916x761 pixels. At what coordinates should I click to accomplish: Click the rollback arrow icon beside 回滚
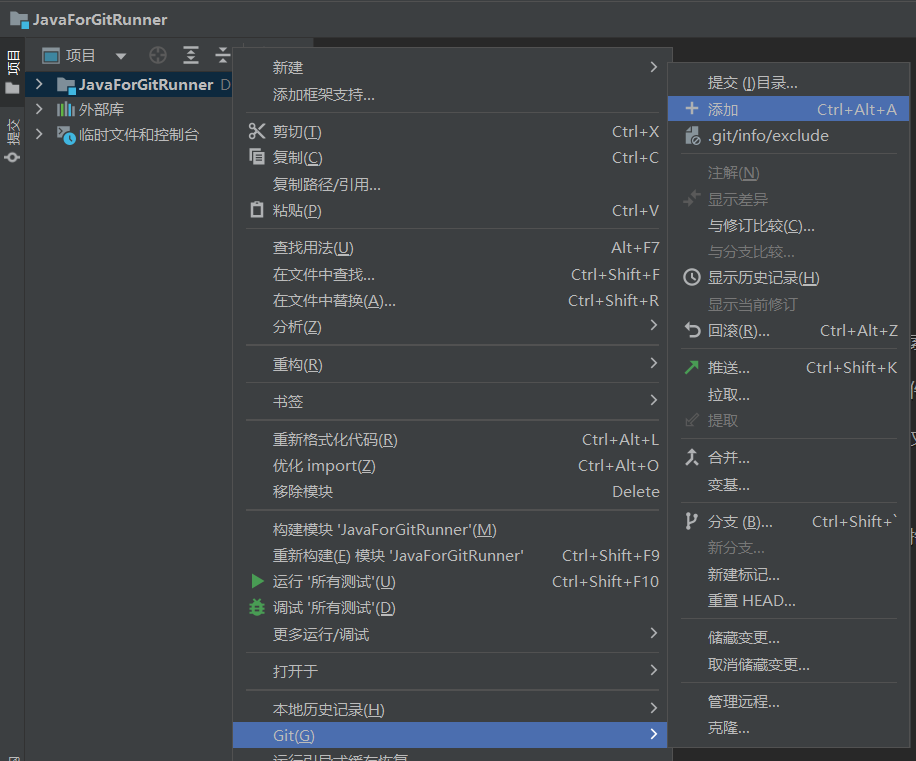692,331
